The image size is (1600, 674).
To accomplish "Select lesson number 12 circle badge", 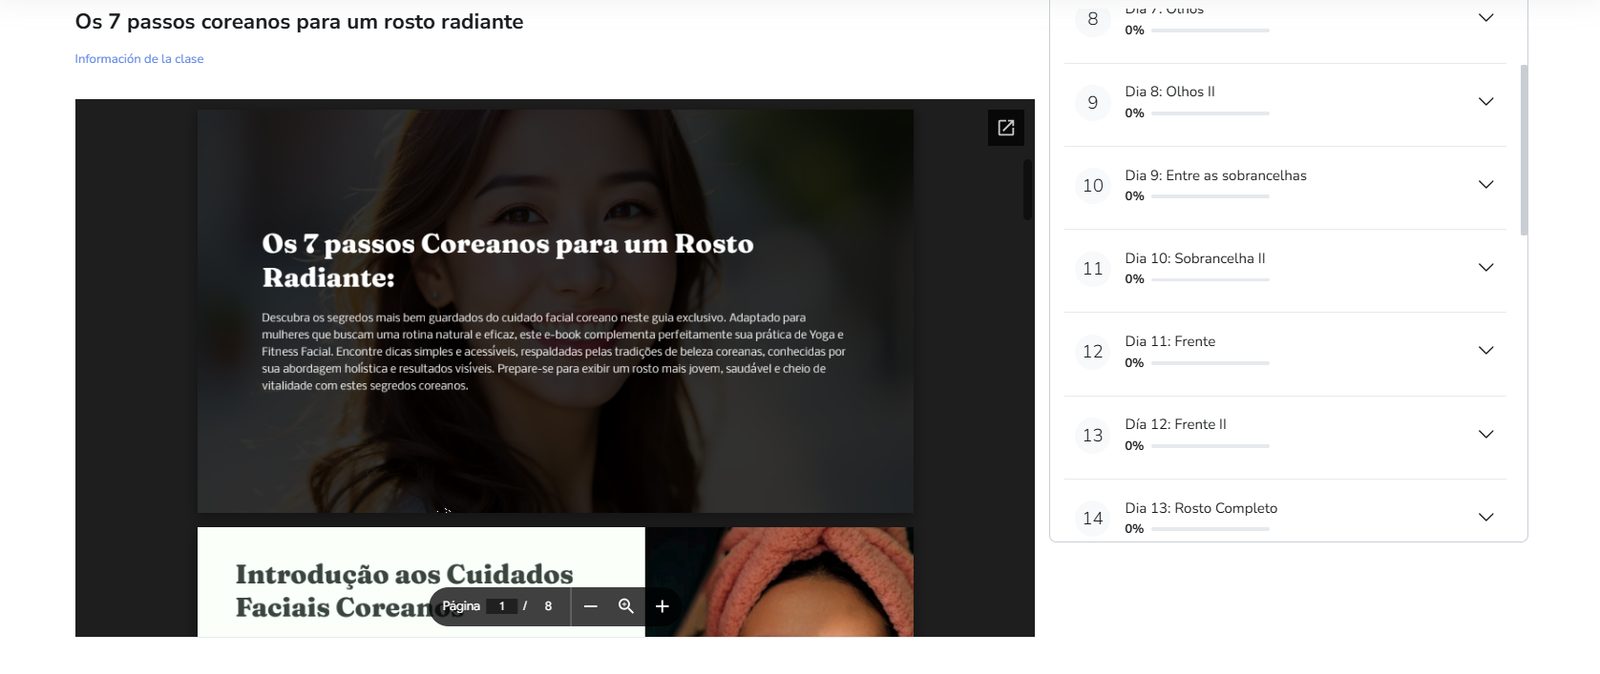I will [1093, 352].
